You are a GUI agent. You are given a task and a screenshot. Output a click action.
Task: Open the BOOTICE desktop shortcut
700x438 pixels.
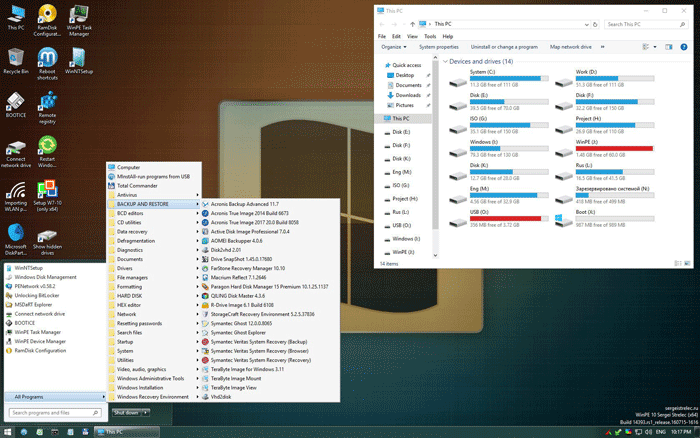(x=15, y=102)
